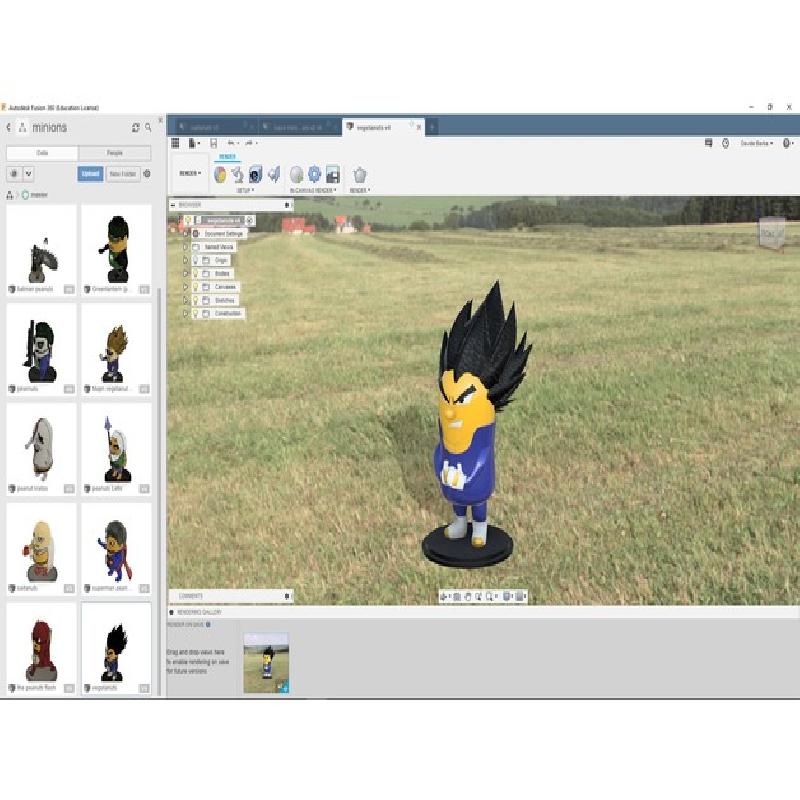Add a new design tab
The image size is (800, 800).
click(x=432, y=128)
